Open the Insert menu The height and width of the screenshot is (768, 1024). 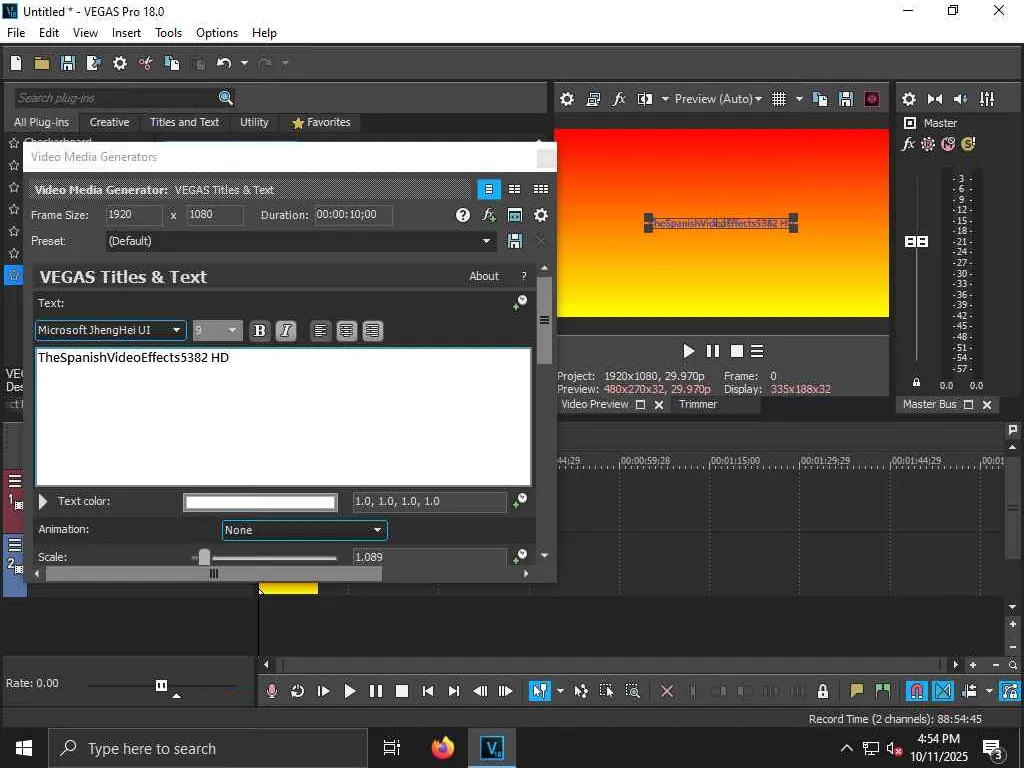(126, 33)
